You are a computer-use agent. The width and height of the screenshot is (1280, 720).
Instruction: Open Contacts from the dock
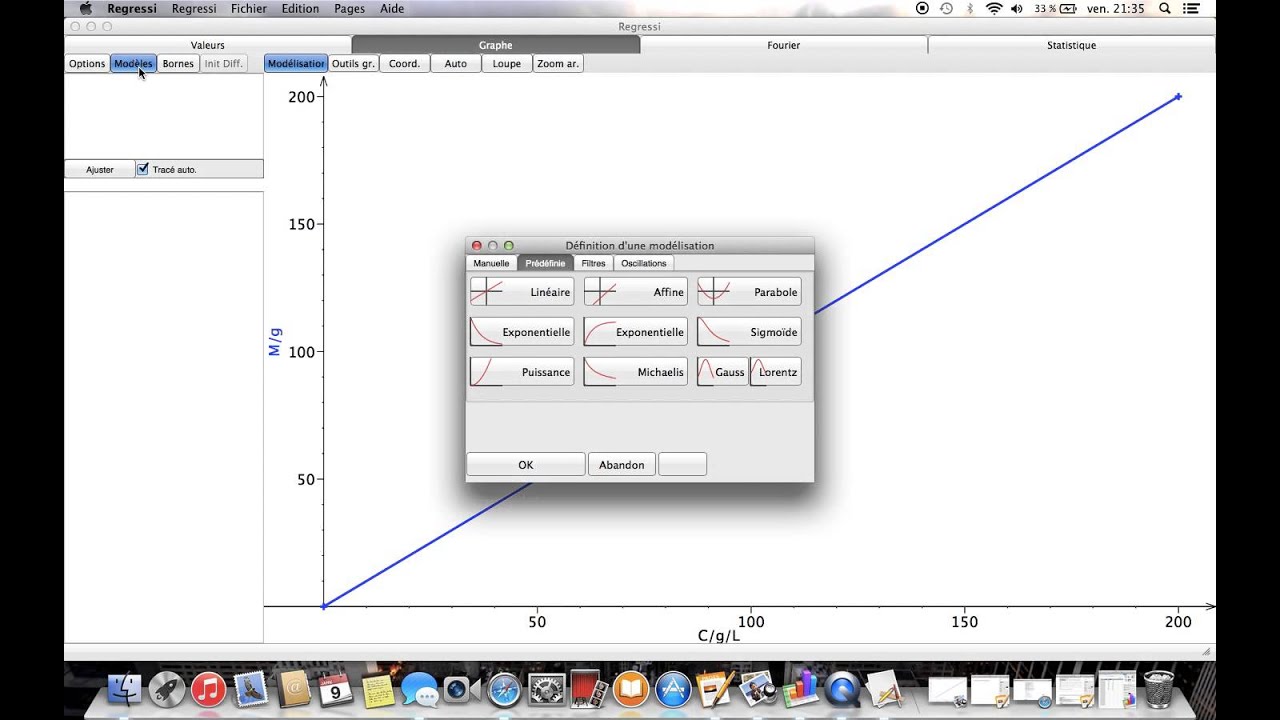click(294, 689)
